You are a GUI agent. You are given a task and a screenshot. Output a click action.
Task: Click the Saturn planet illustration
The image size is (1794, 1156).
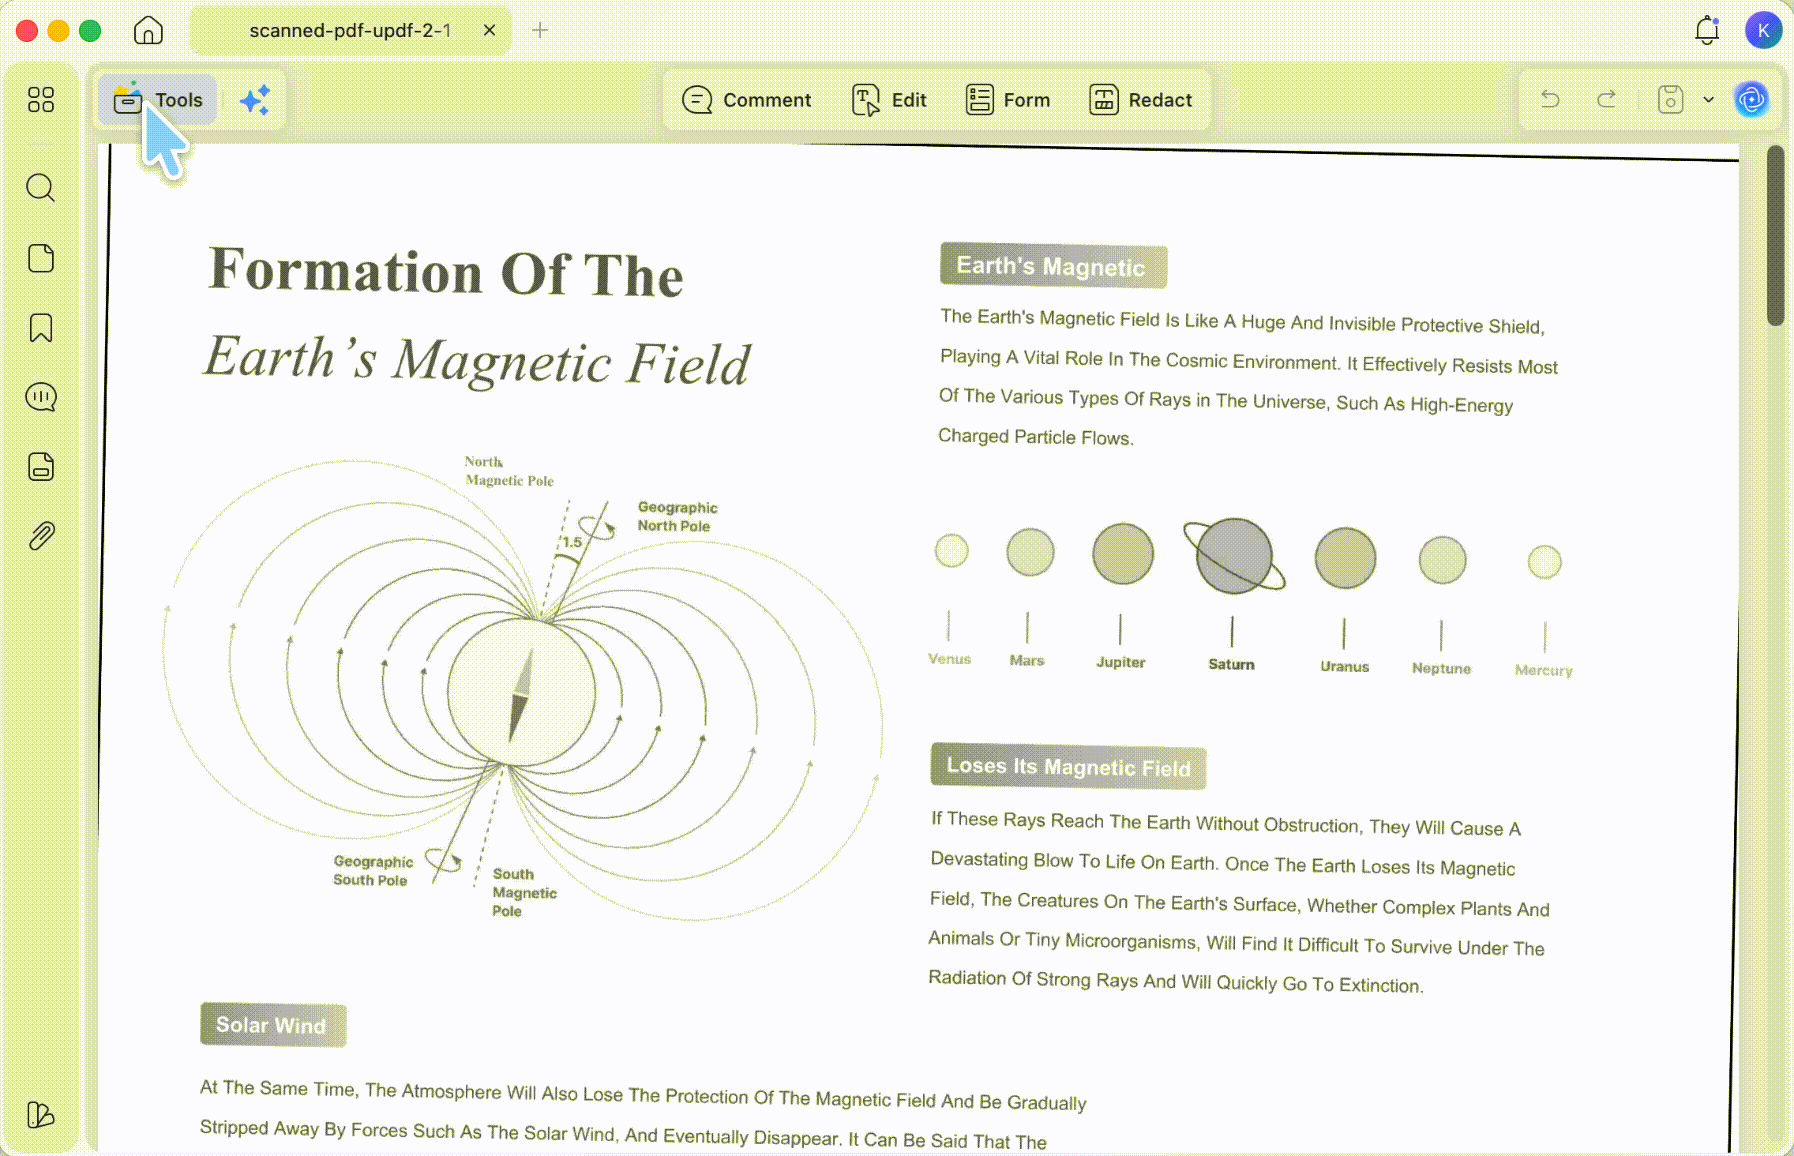coord(1234,555)
